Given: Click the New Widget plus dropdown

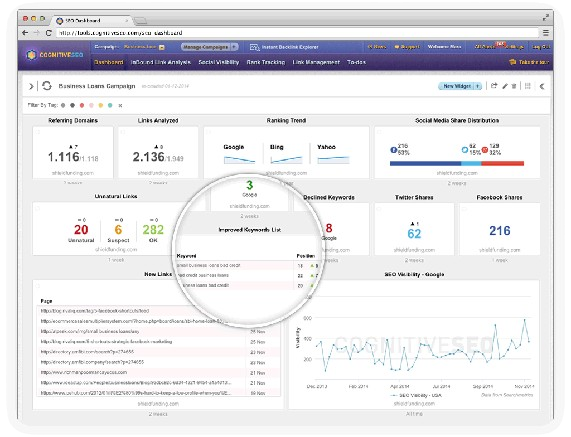Looking at the screenshot, I should [x=478, y=86].
